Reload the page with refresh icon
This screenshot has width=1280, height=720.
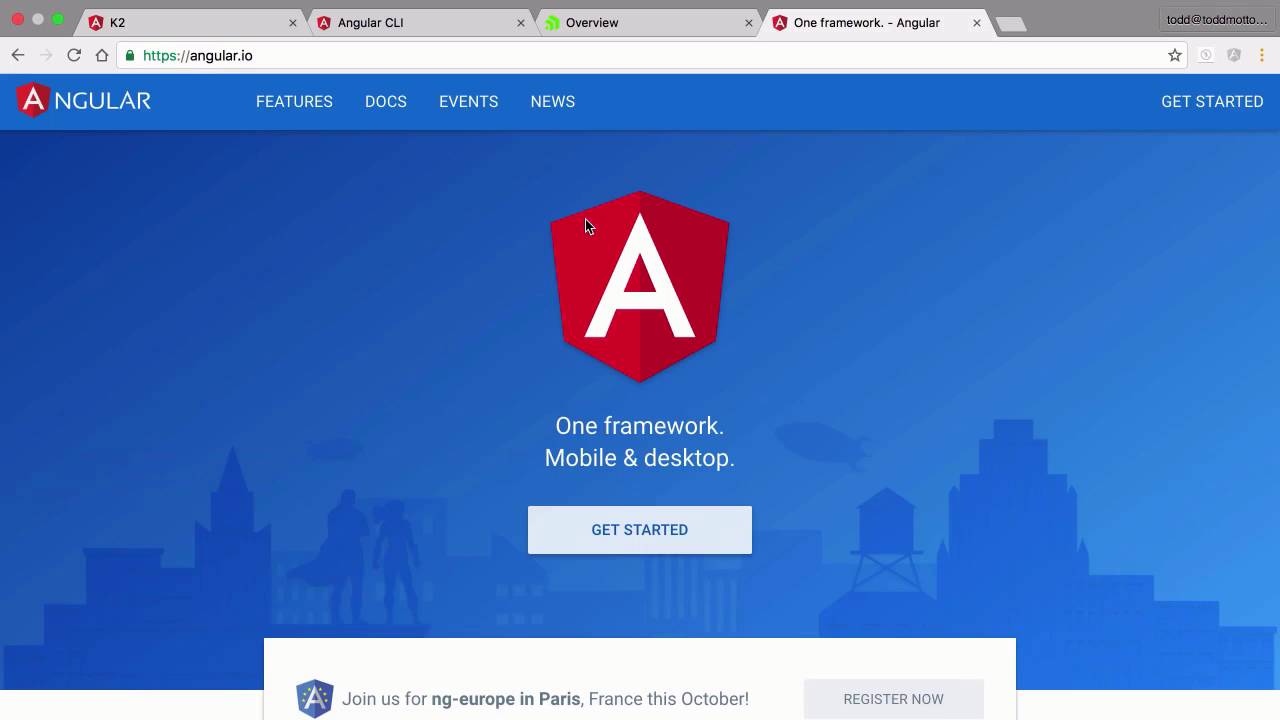tap(74, 55)
